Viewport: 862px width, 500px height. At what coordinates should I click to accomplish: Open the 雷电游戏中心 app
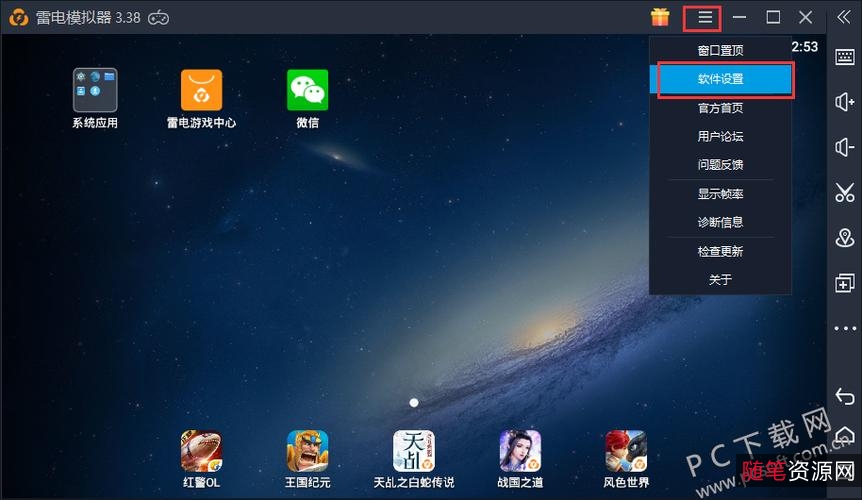pyautogui.click(x=201, y=90)
